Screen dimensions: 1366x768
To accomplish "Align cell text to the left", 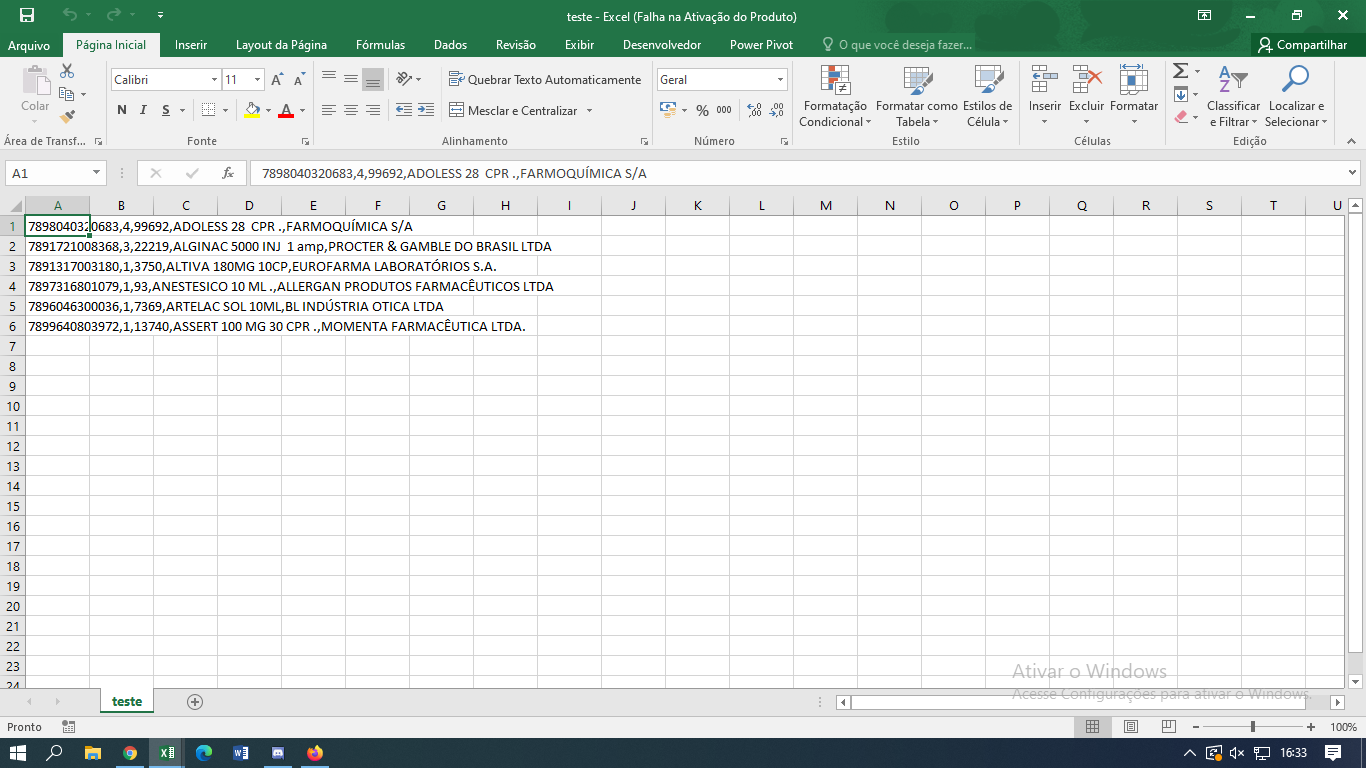I will (329, 110).
